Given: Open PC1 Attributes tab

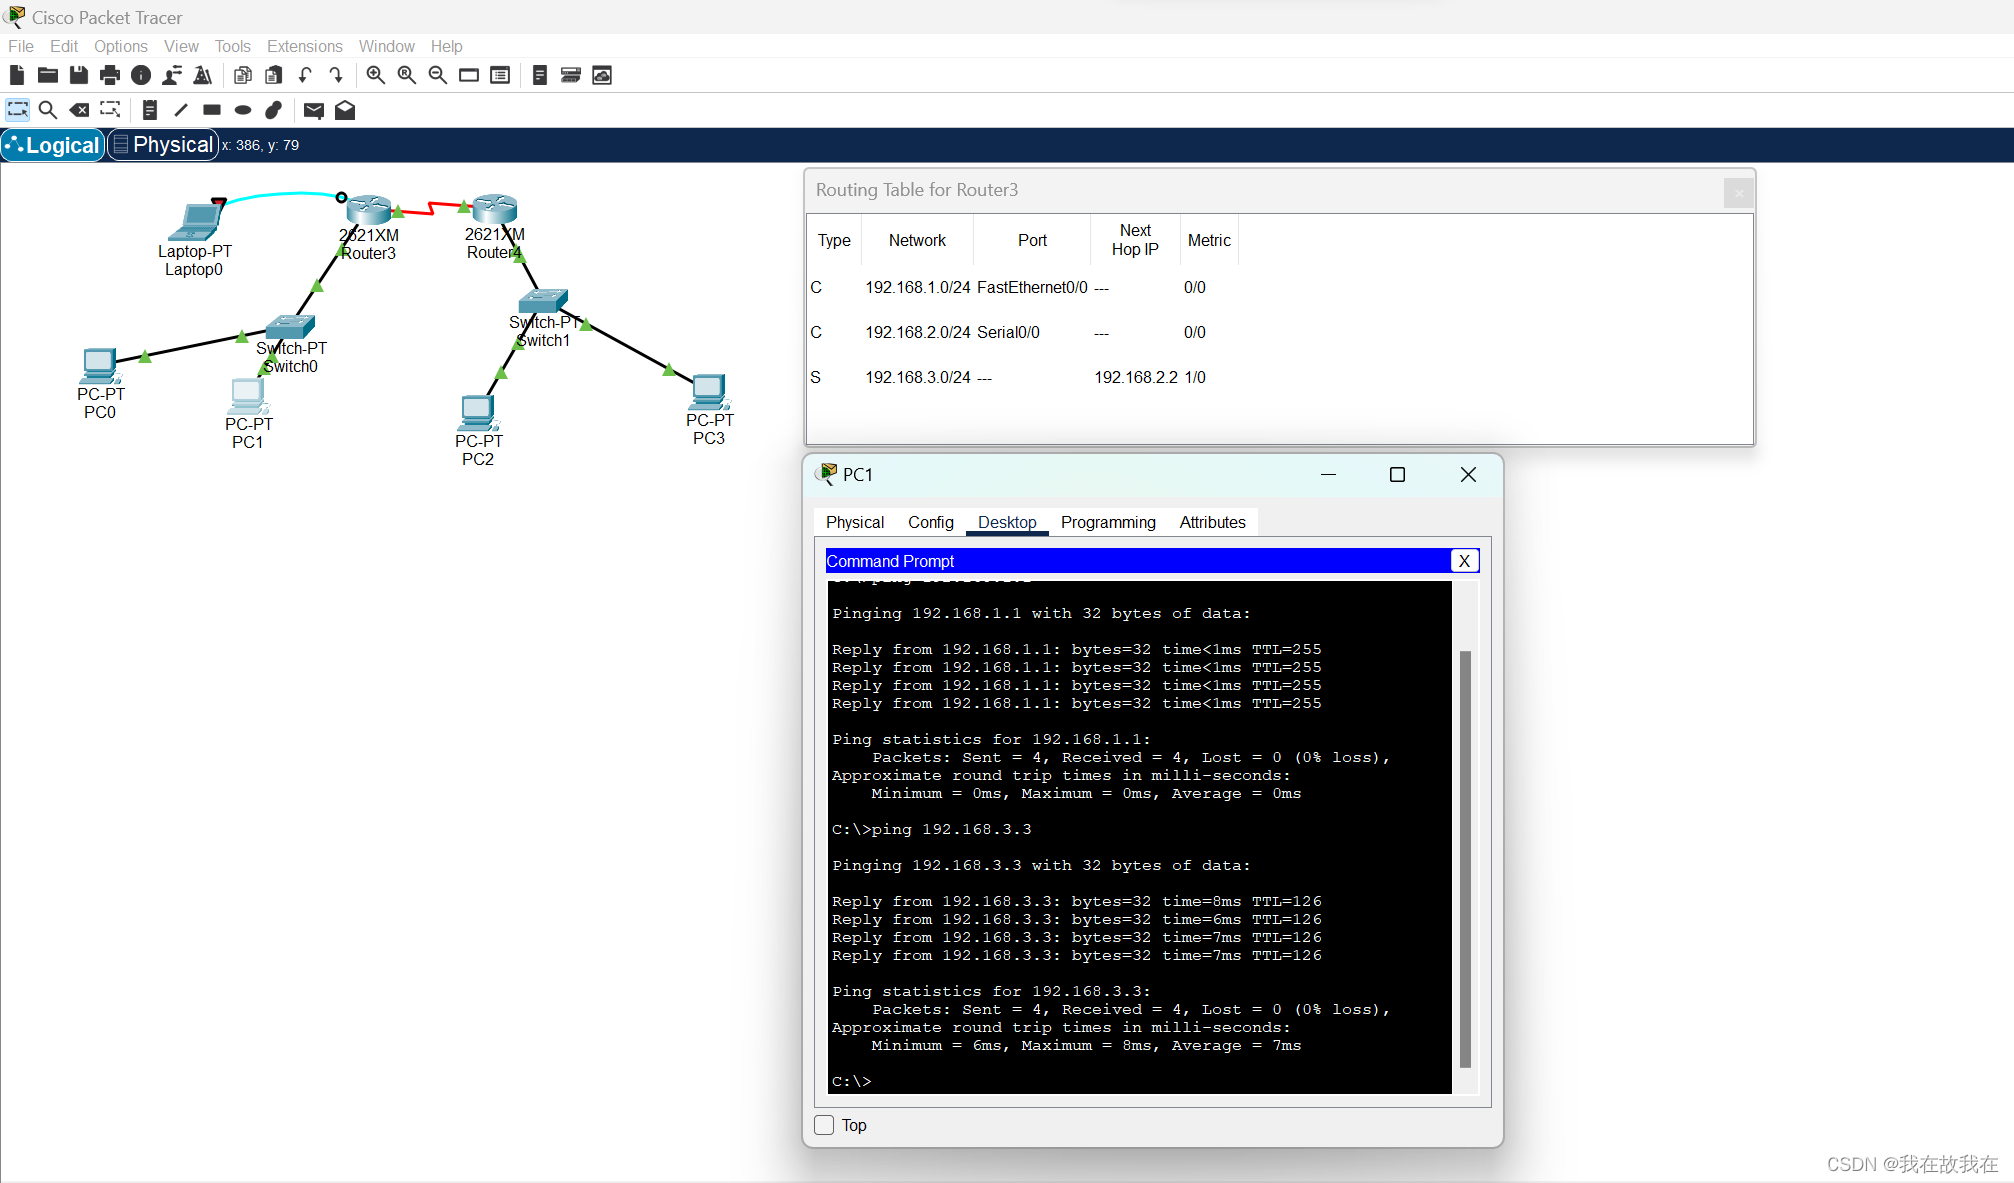Looking at the screenshot, I should point(1212,522).
